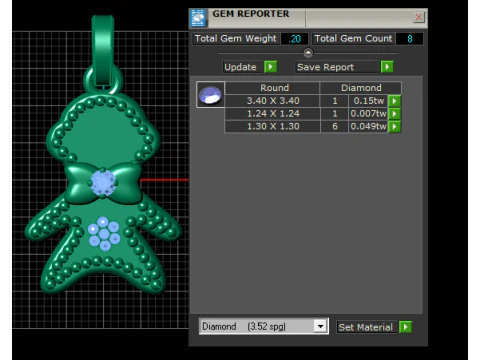Click the Set Material button label

pyautogui.click(x=367, y=327)
